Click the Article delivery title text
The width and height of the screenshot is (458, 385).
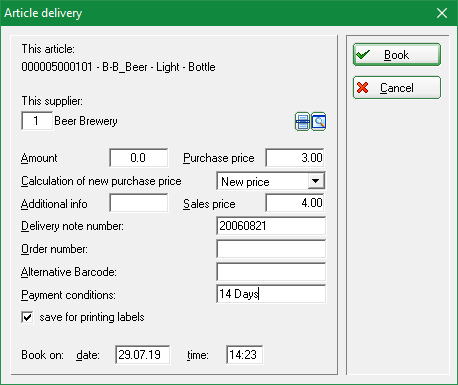(x=43, y=13)
